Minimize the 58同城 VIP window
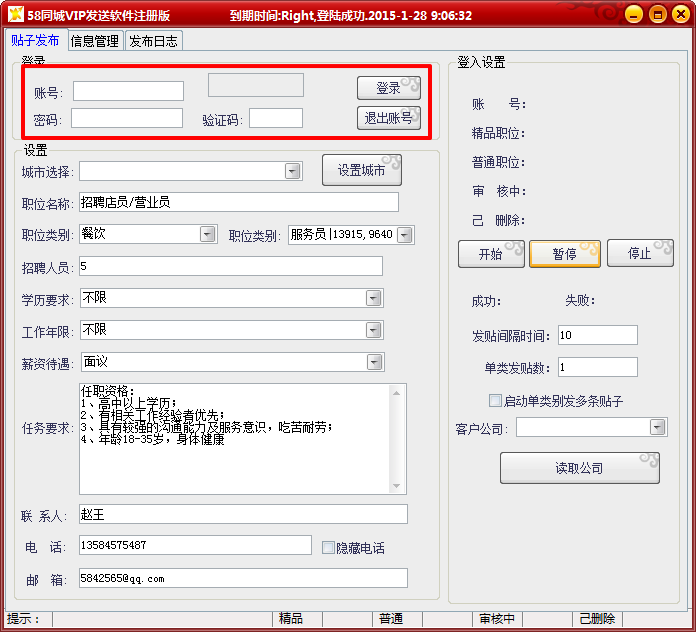The width and height of the screenshot is (696, 632). click(634, 14)
